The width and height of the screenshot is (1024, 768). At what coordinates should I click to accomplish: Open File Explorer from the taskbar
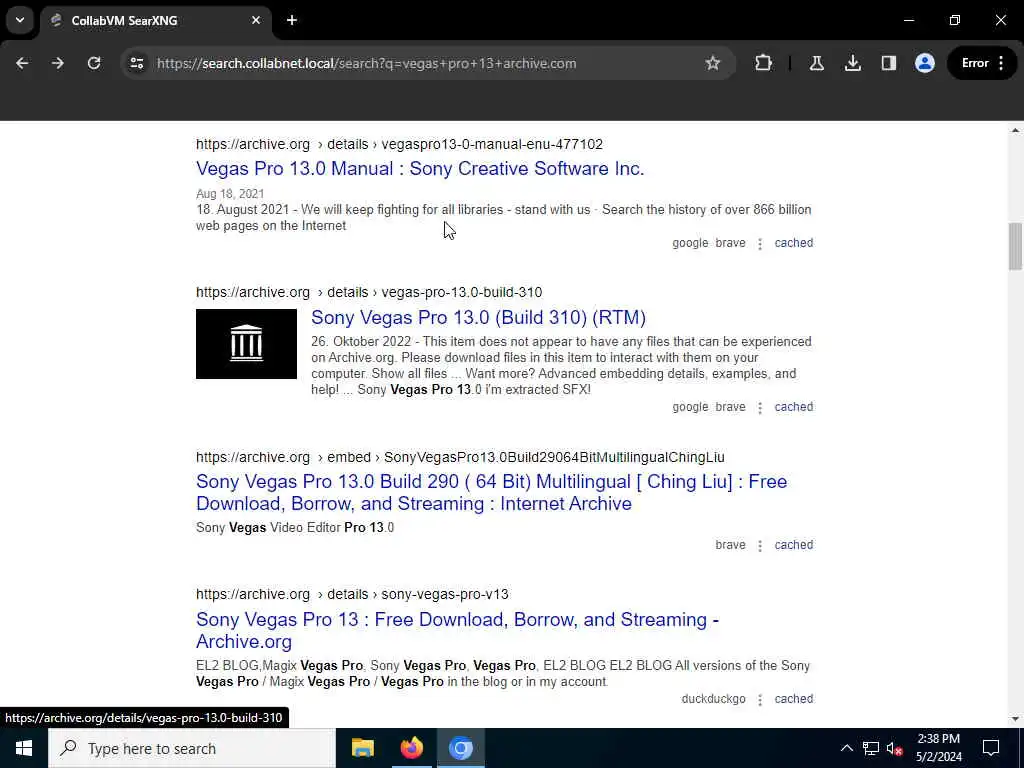click(362, 748)
